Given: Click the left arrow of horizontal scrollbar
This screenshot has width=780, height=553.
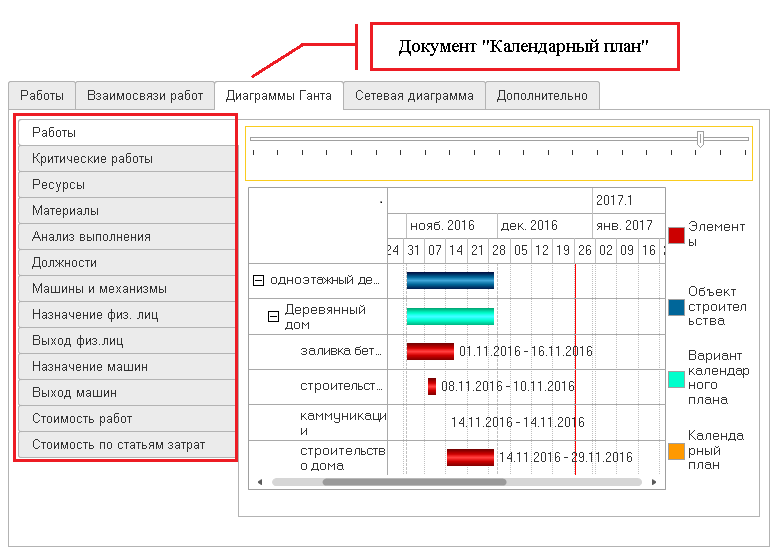Looking at the screenshot, I should pyautogui.click(x=260, y=482).
